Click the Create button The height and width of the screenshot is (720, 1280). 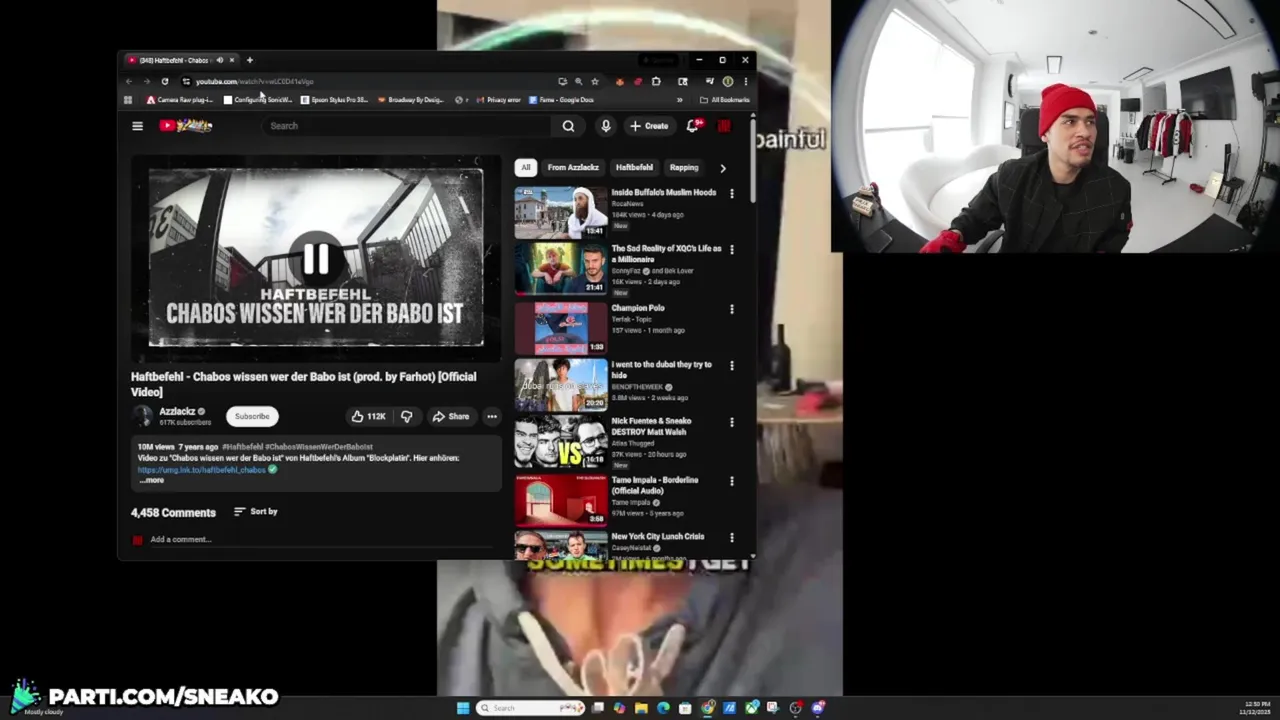tap(648, 126)
